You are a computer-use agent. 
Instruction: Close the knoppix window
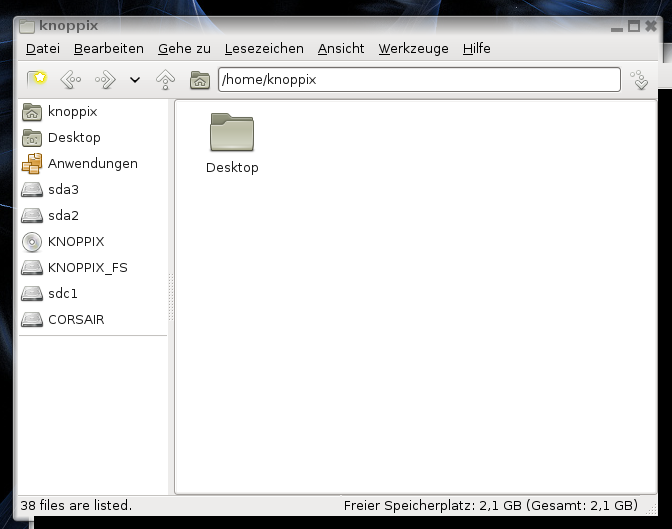coord(651,26)
